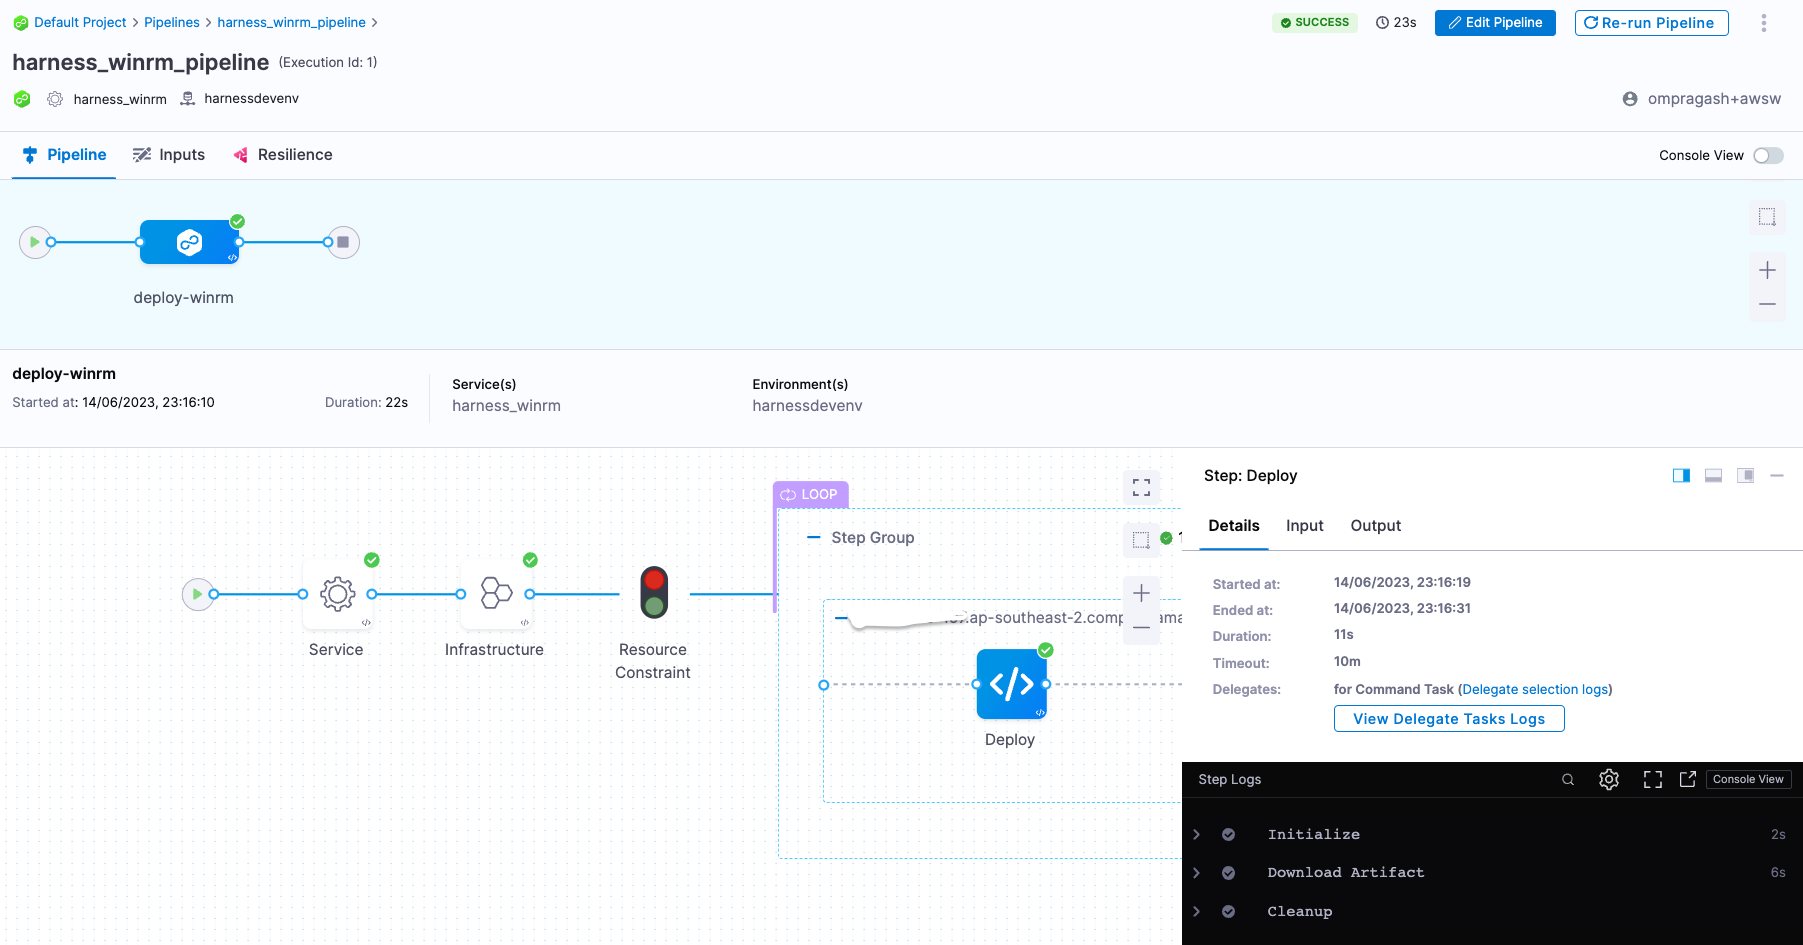The width and height of the screenshot is (1803, 945).
Task: Expand step logs to fullscreen
Action: click(1652, 780)
